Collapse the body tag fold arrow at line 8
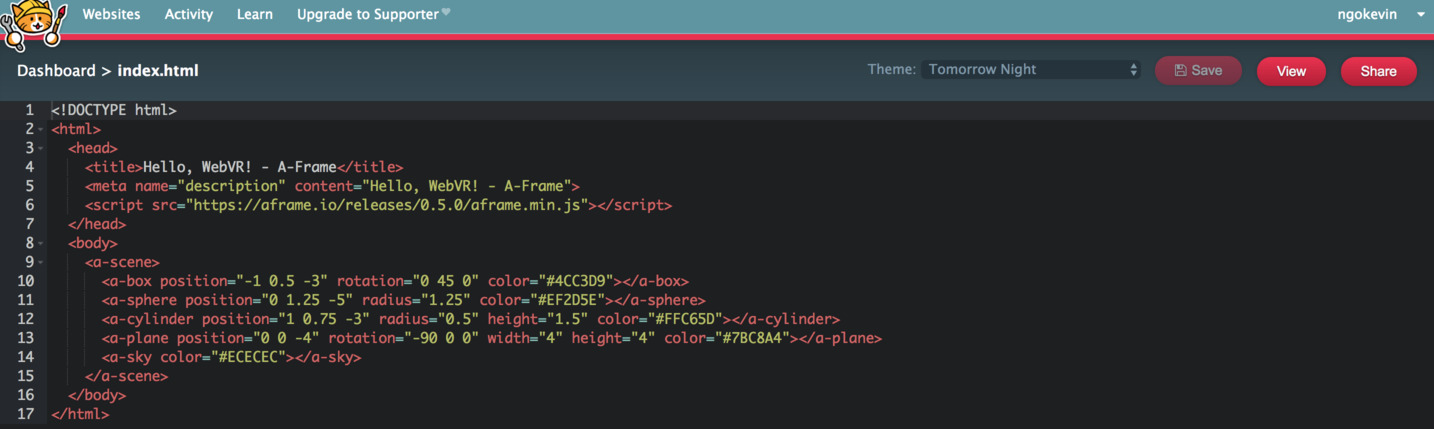The height and width of the screenshot is (429, 1434). [41, 243]
